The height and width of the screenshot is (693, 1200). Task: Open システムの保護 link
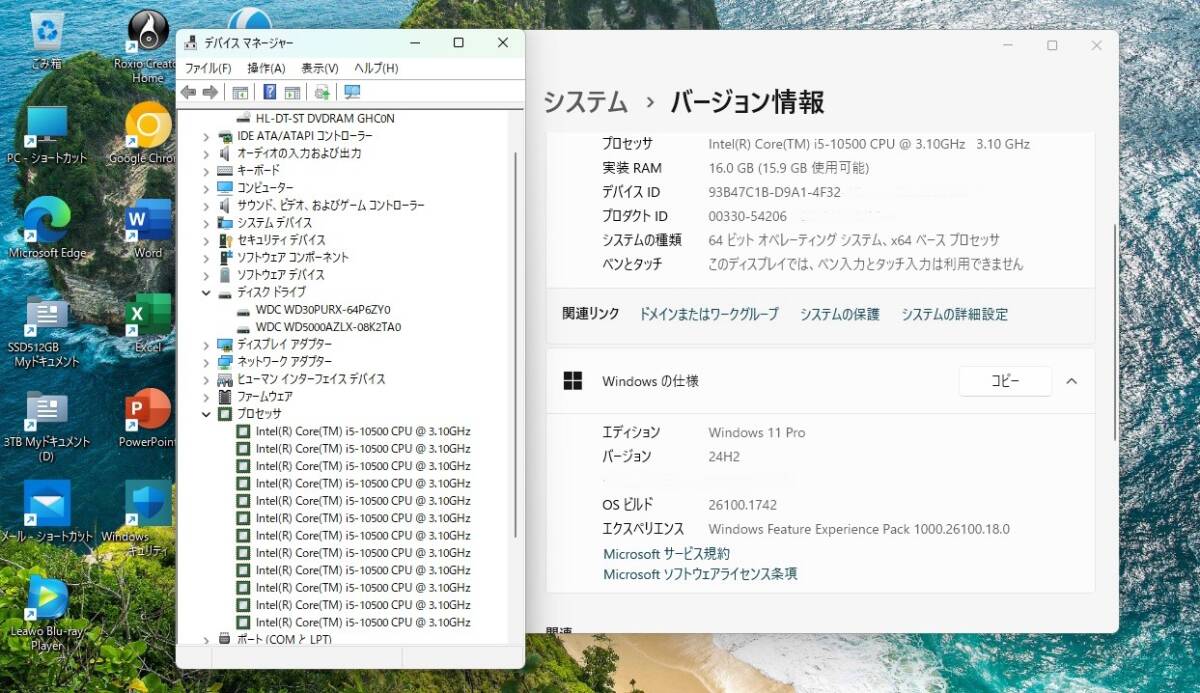point(840,314)
